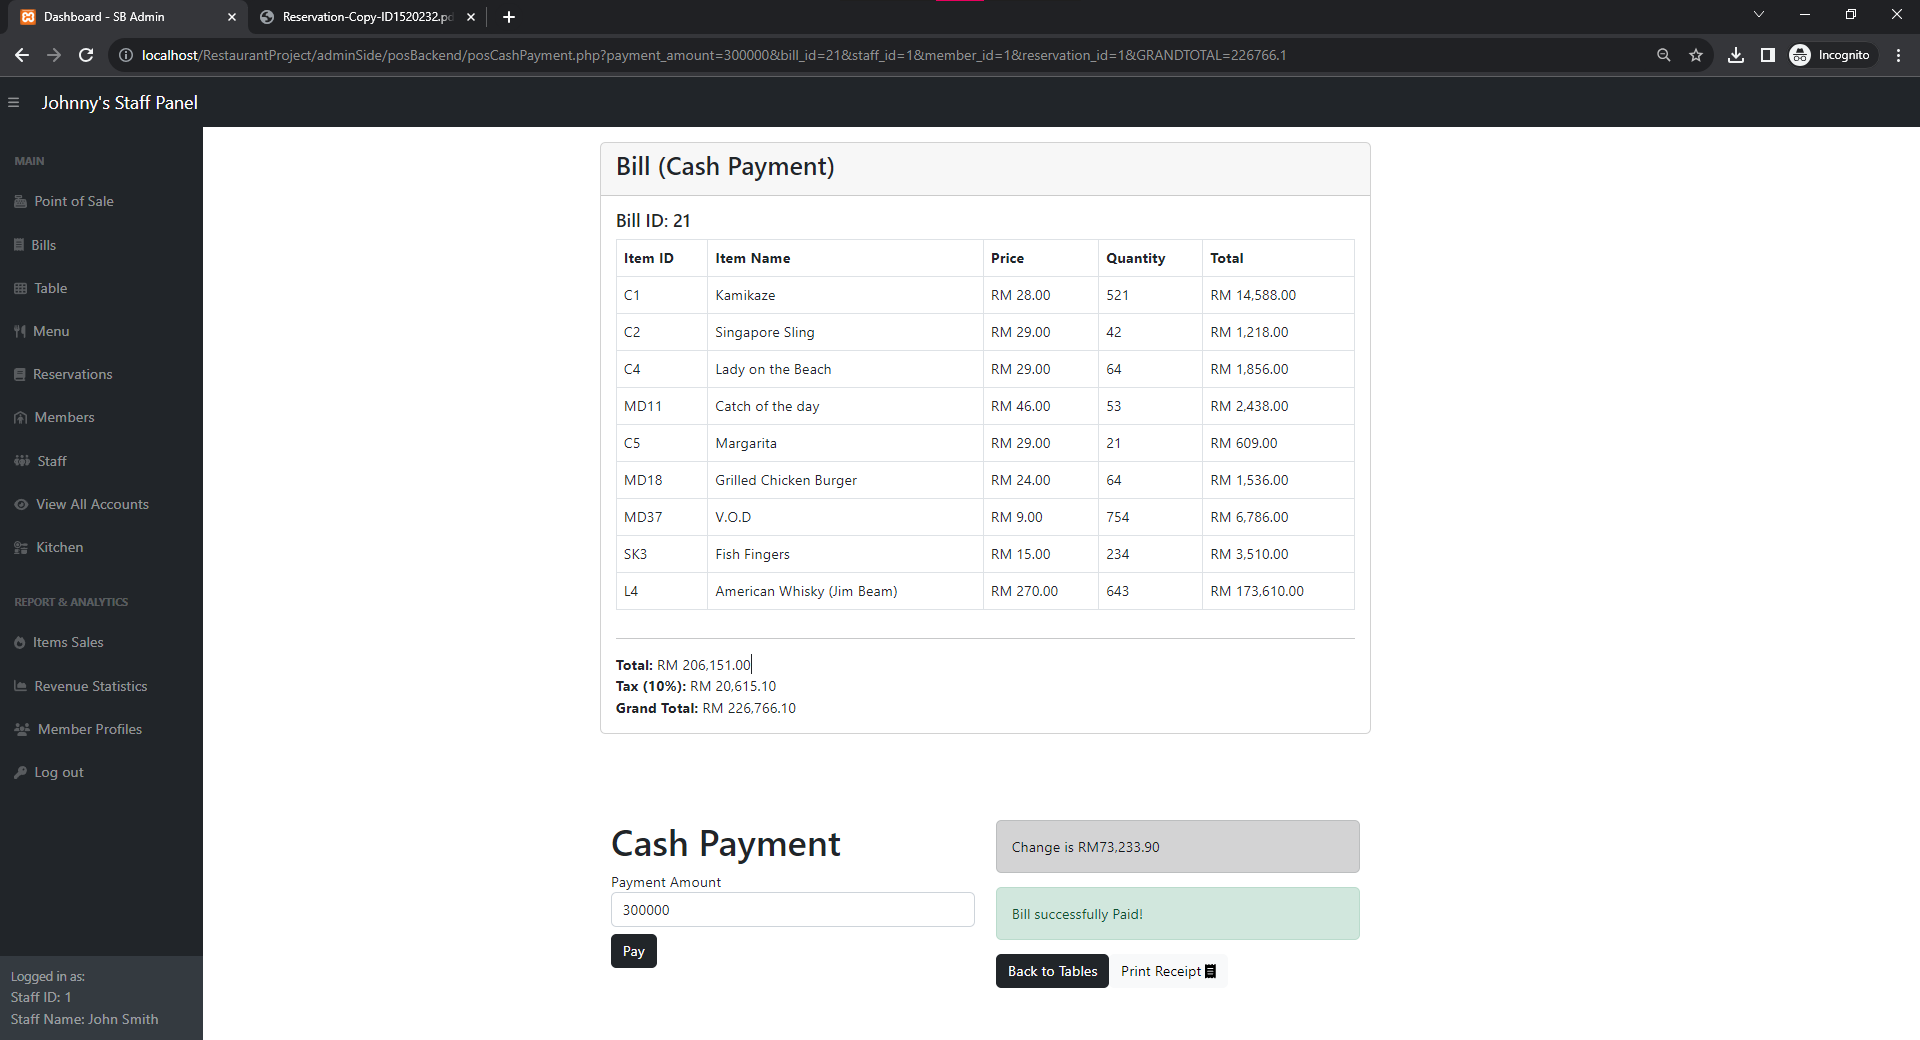Click the Incognito profile indicator

point(1830,55)
